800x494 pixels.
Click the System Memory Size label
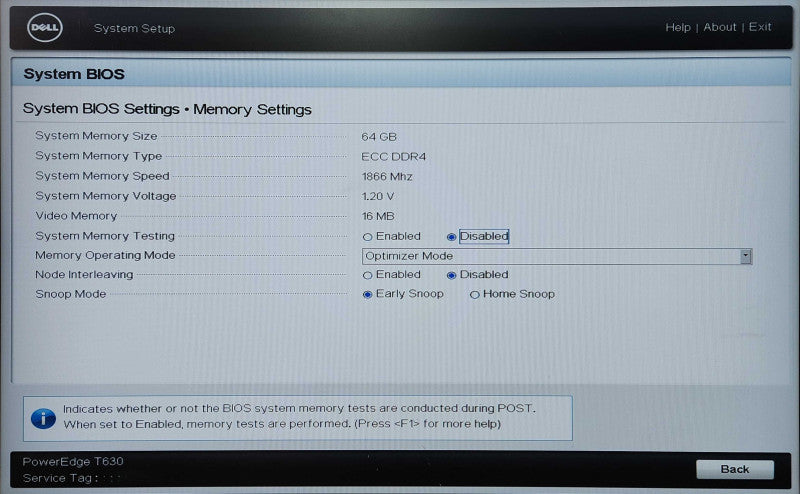[x=96, y=136]
